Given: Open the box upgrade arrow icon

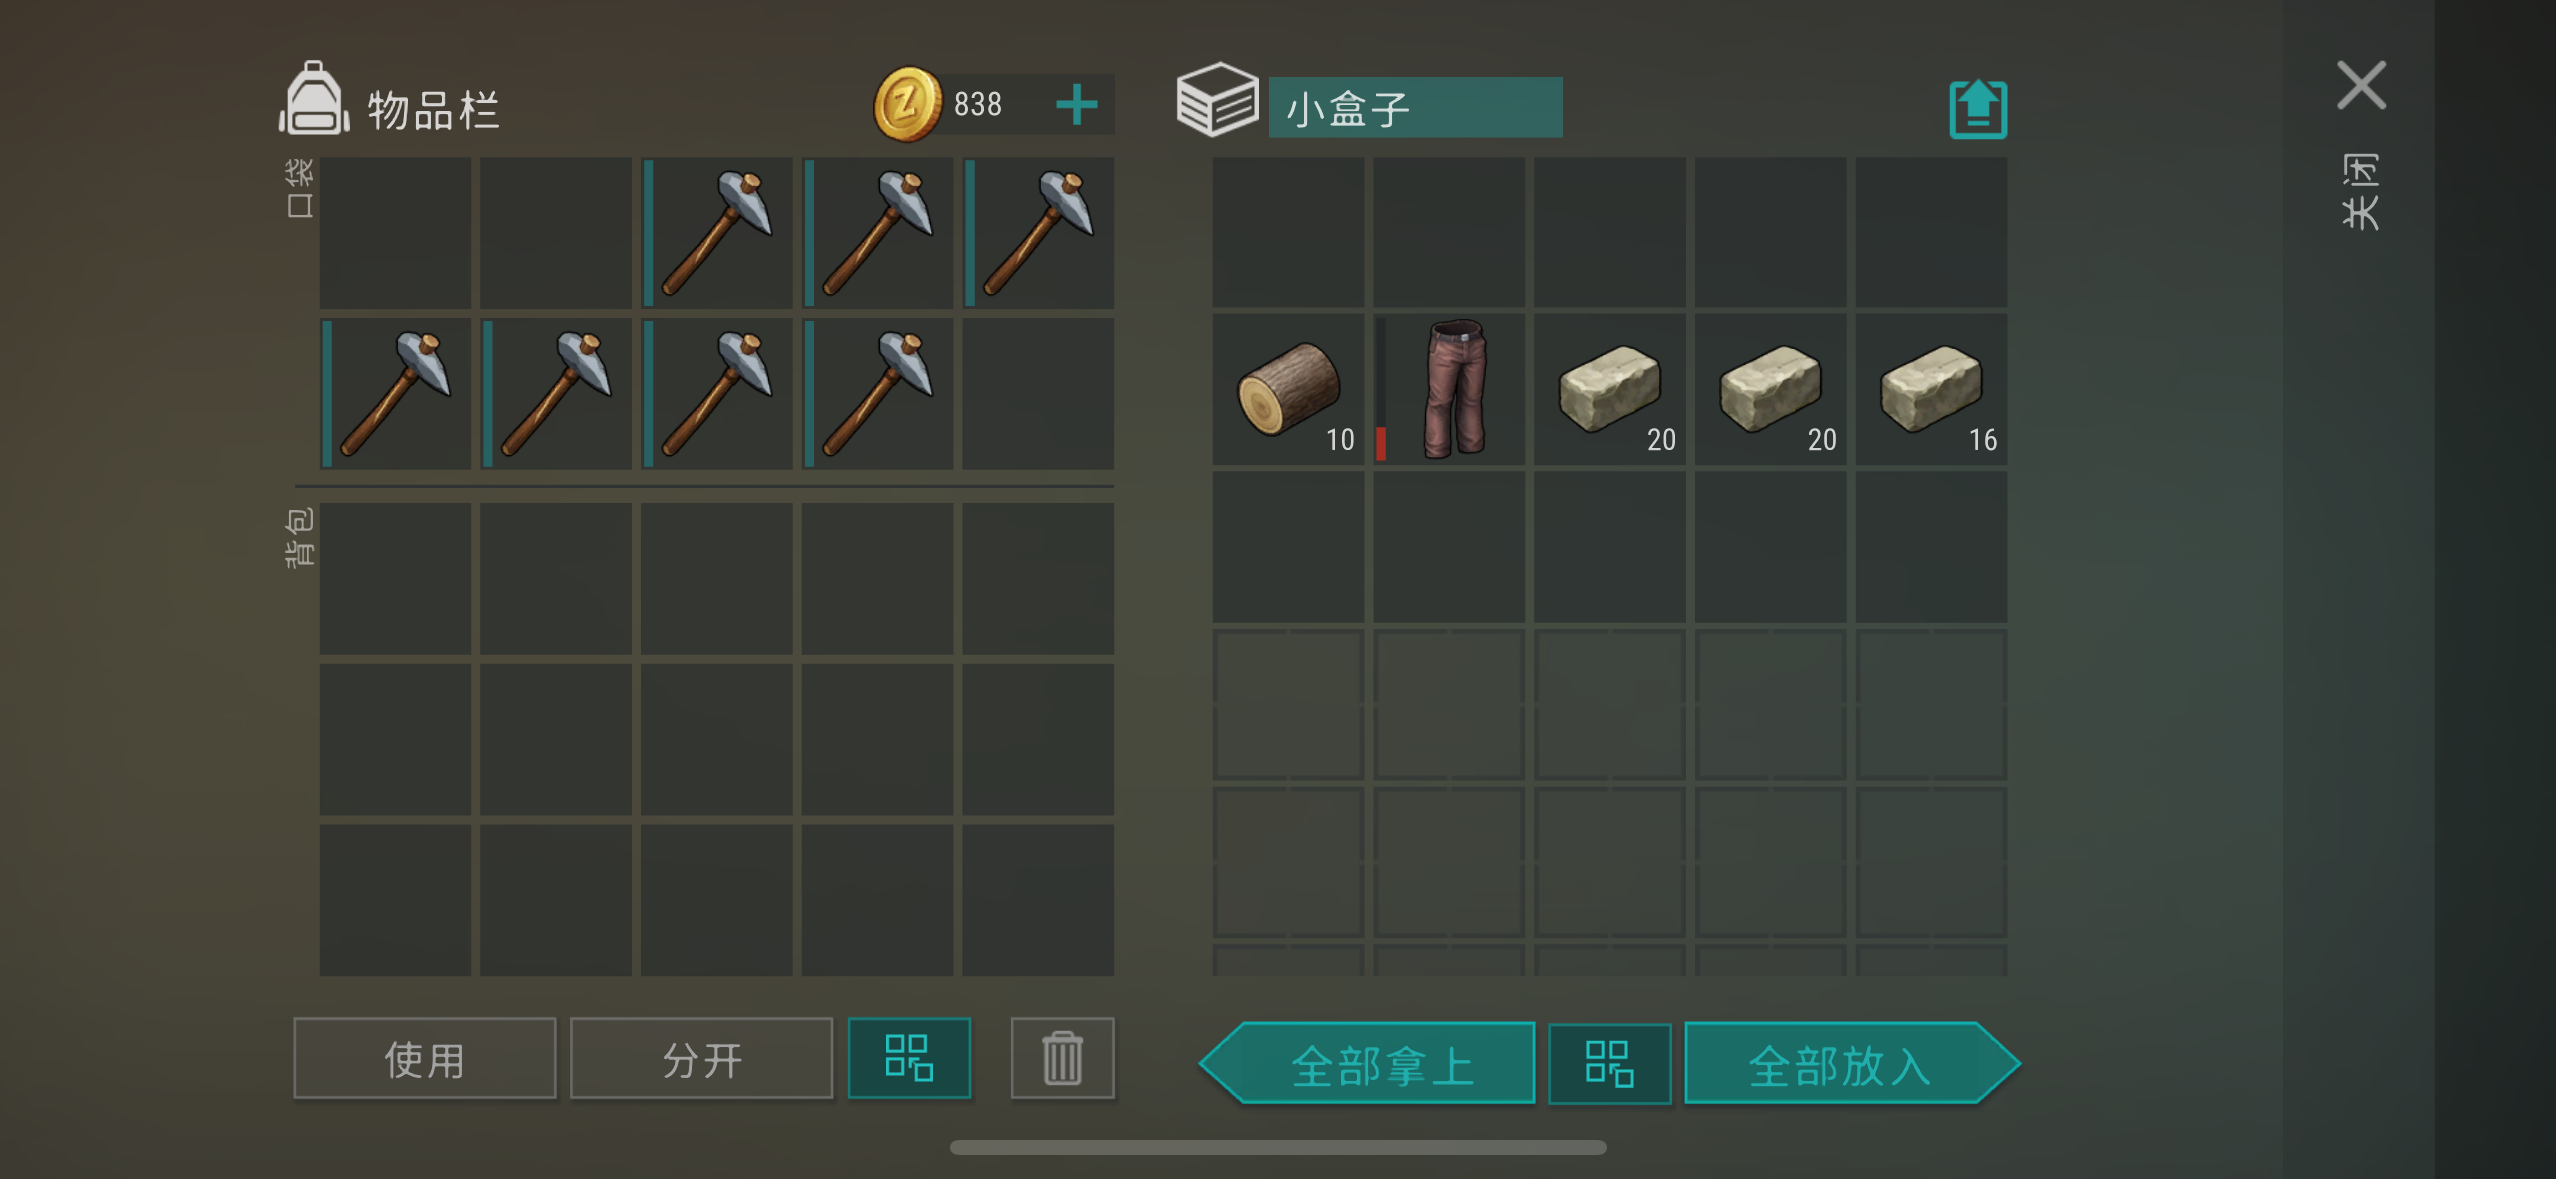Looking at the screenshot, I should (x=1977, y=109).
